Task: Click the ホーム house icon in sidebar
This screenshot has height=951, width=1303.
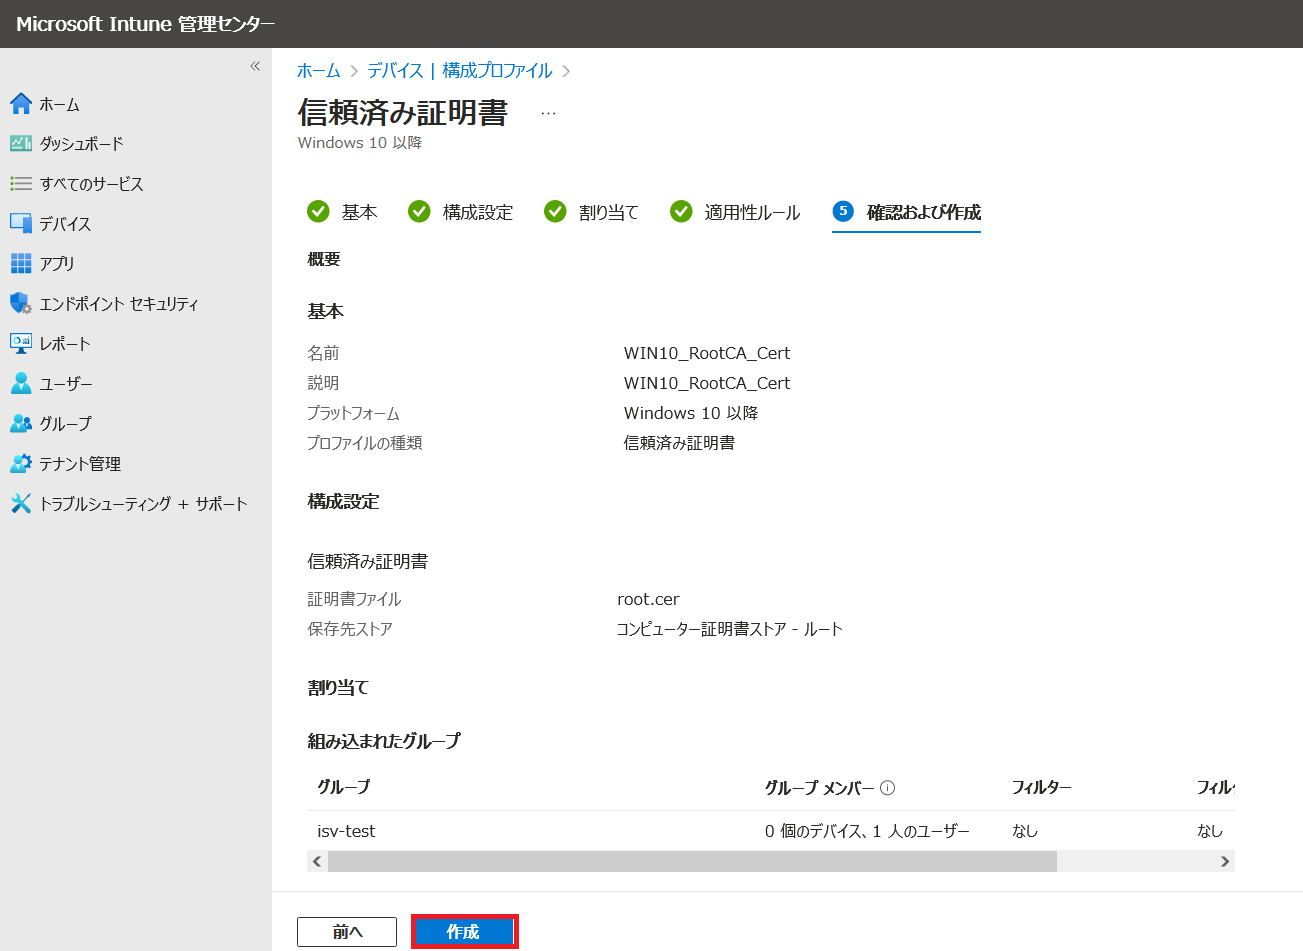Action: pyautogui.click(x=21, y=103)
